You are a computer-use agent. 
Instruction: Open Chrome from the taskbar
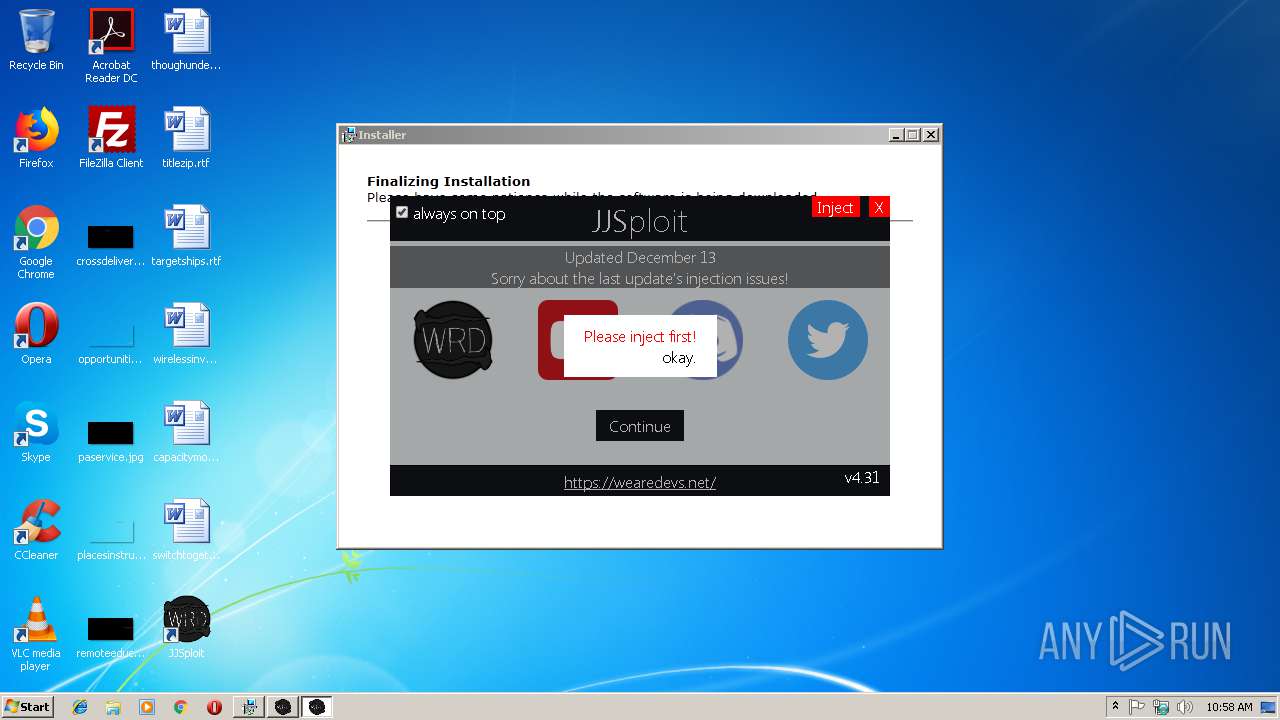coord(180,707)
